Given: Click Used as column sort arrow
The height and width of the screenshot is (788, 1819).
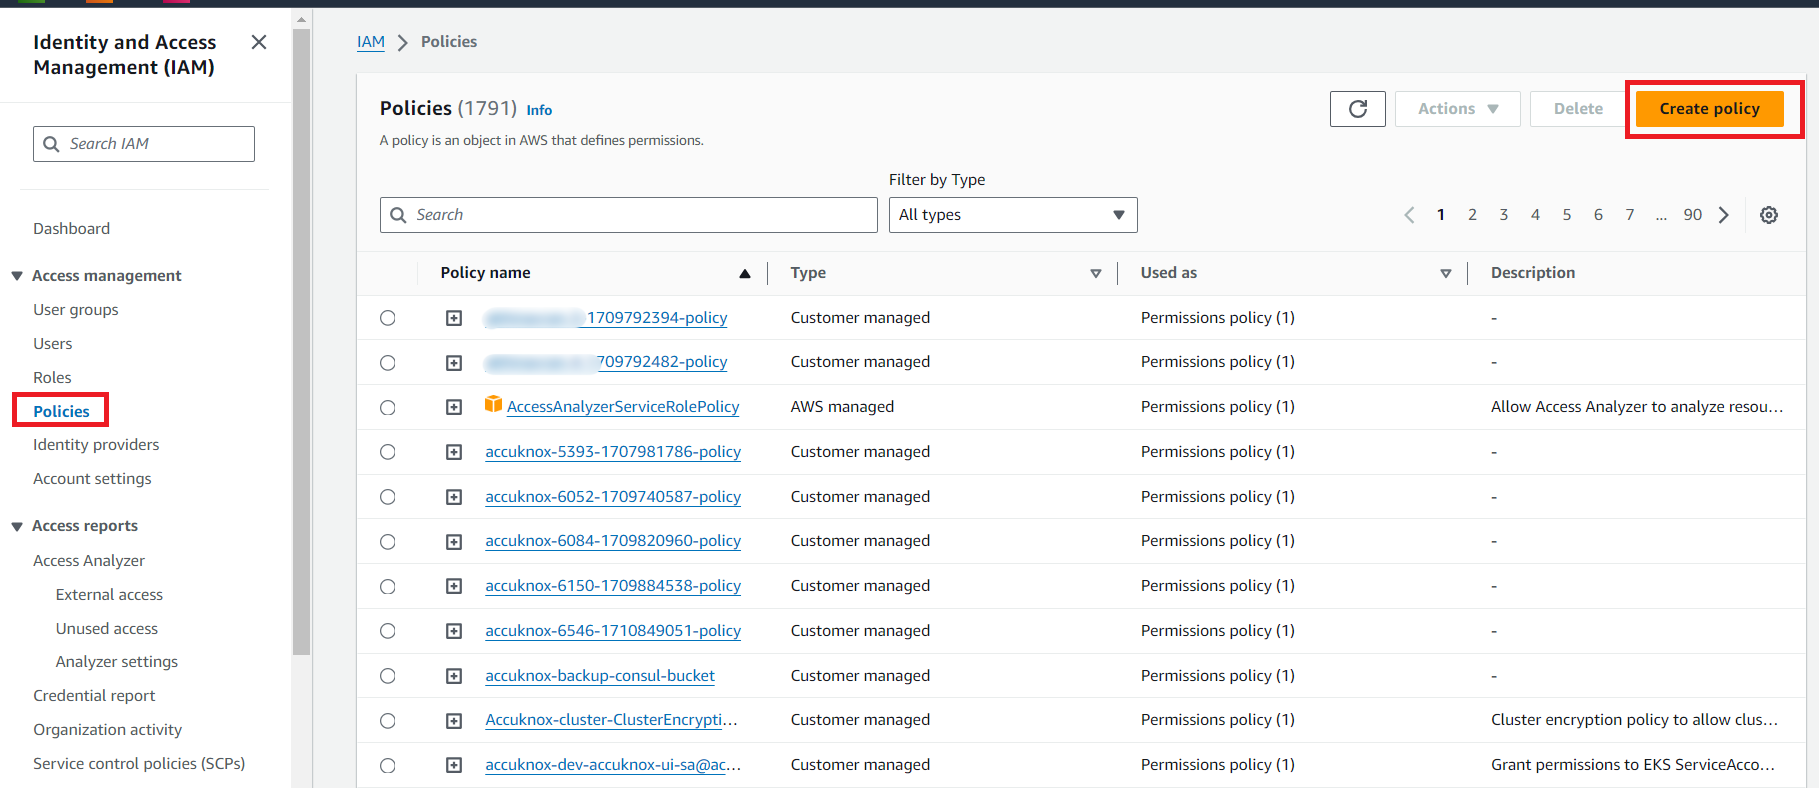Looking at the screenshot, I should click(x=1445, y=273).
